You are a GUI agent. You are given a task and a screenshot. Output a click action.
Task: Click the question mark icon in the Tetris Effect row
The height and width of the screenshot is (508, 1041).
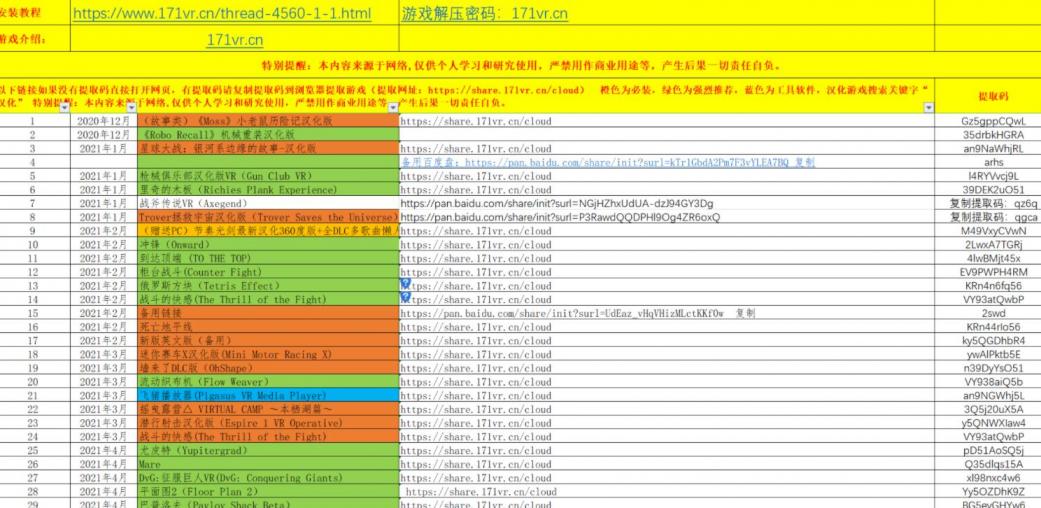[406, 284]
